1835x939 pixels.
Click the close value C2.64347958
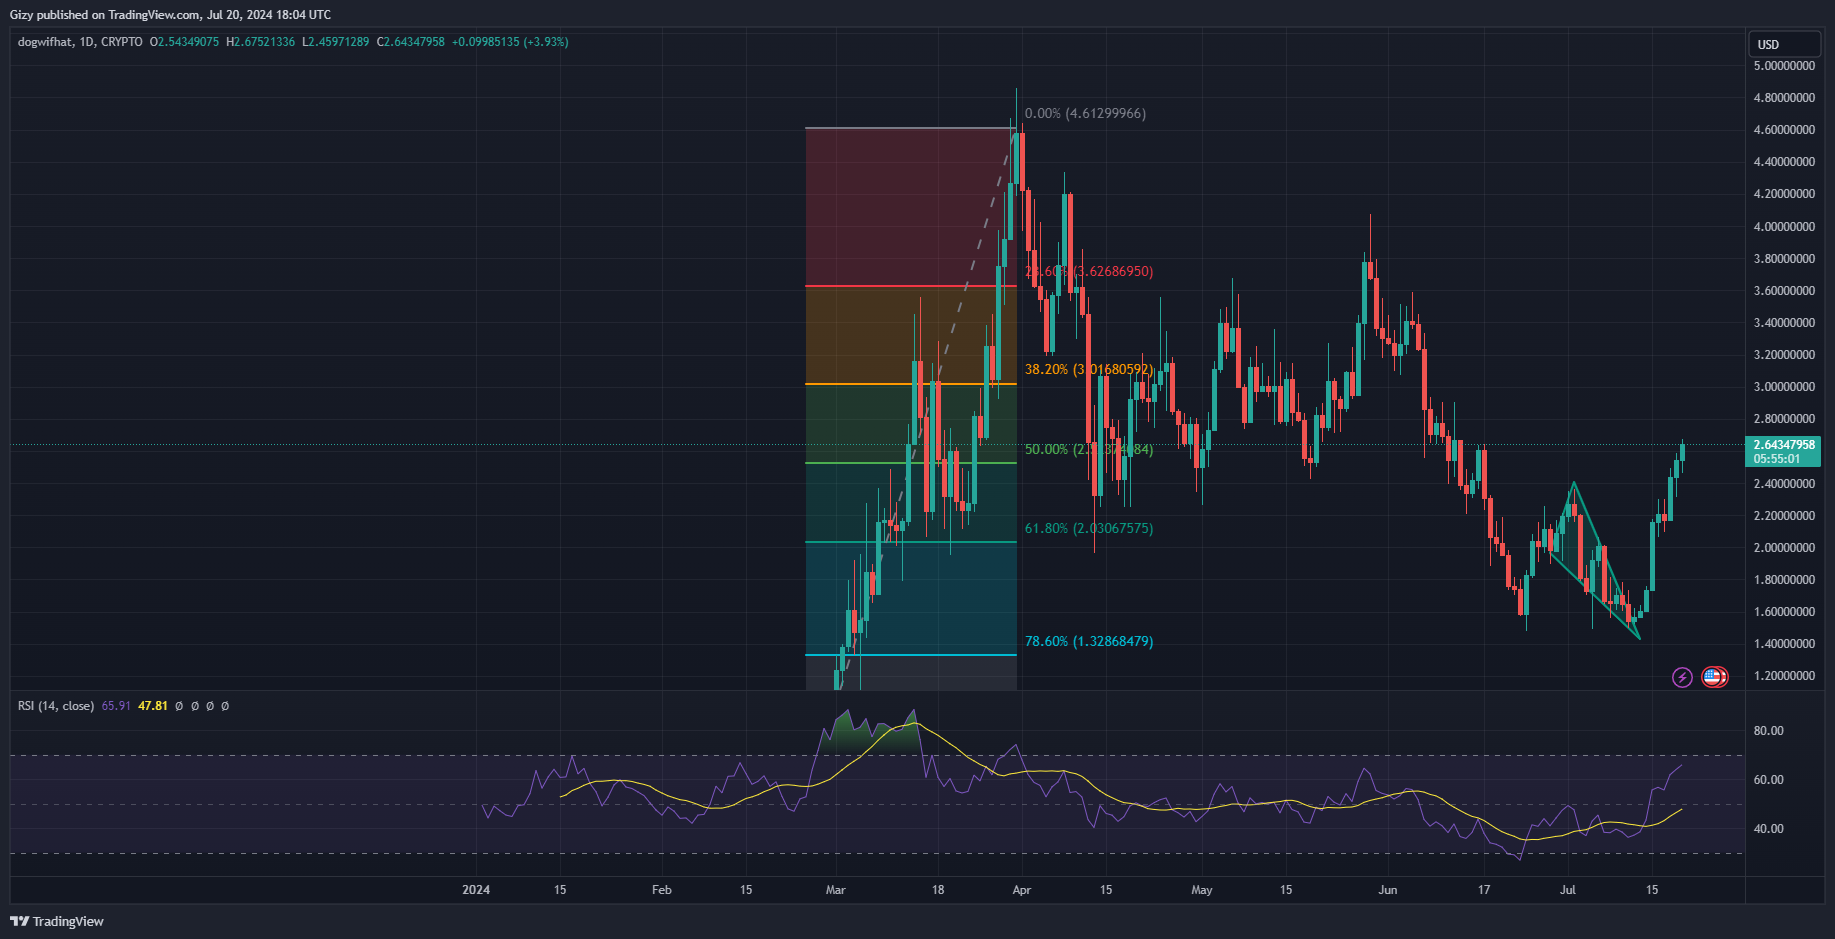[411, 42]
